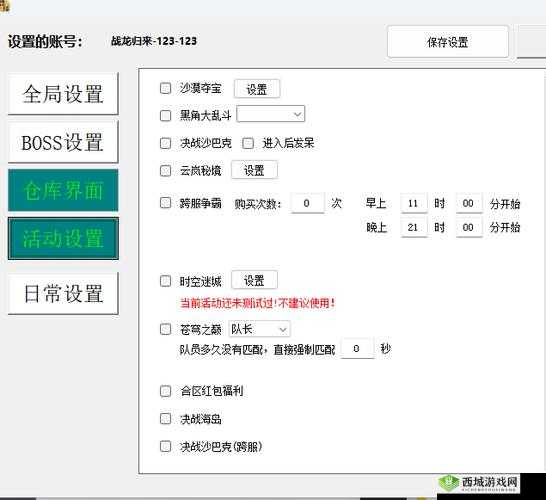Enable the 进入后发呆 checkbox
Screen dimensions: 546x500
tap(248, 143)
